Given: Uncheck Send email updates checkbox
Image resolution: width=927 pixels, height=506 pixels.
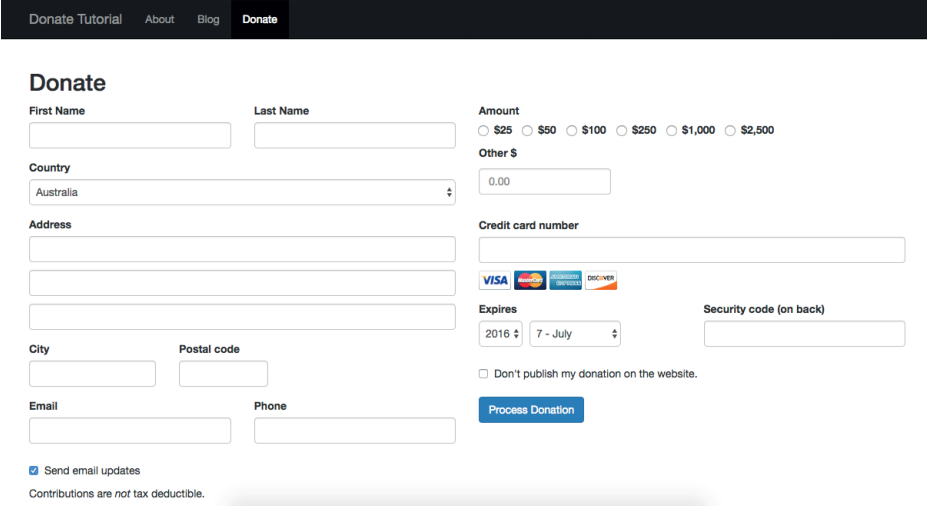Looking at the screenshot, I should pos(34,471).
